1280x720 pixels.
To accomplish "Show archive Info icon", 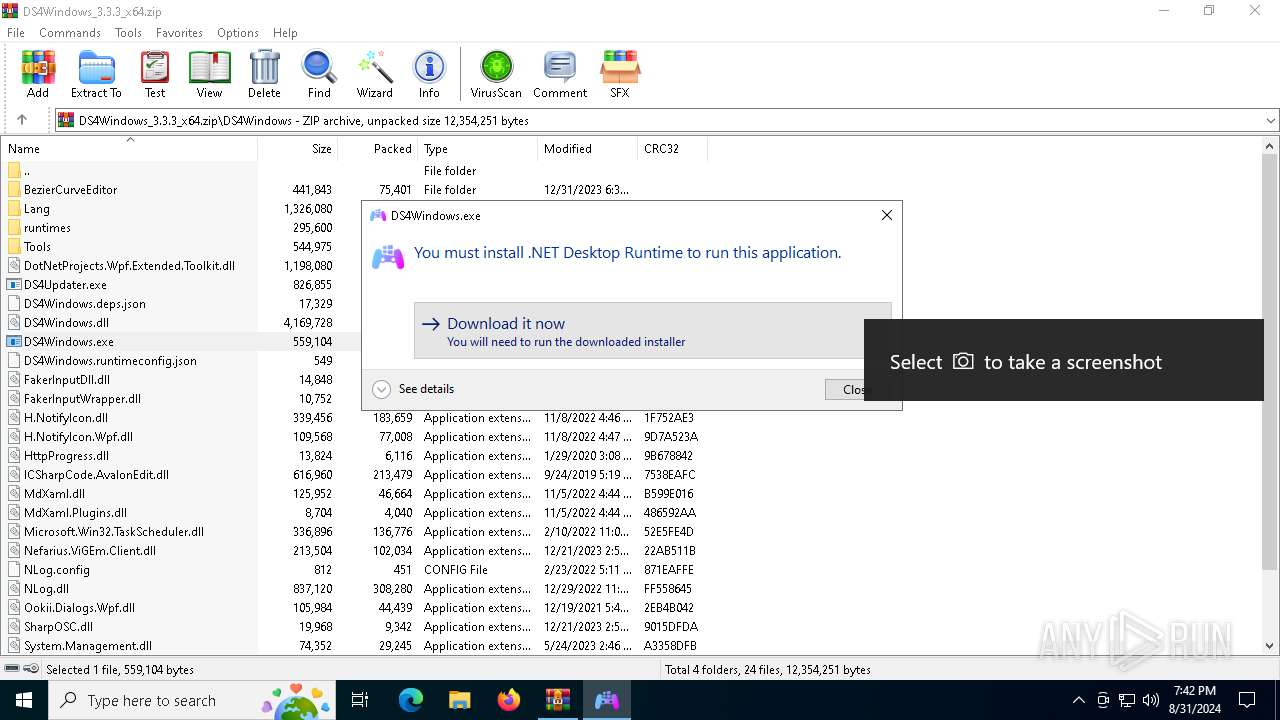I will [429, 75].
